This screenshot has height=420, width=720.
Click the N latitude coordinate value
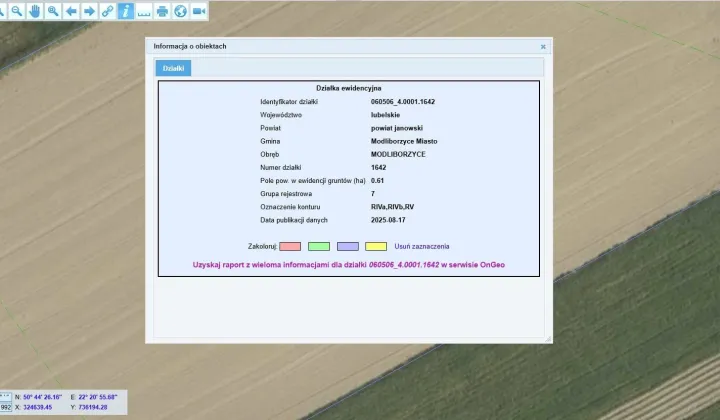[42, 397]
